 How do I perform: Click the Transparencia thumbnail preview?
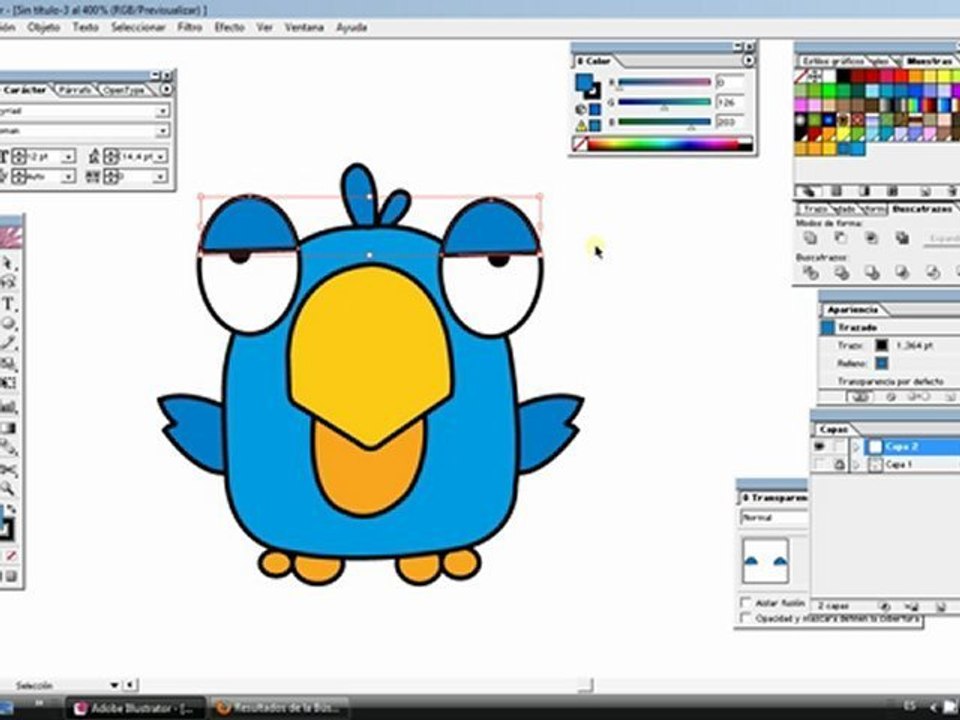(765, 561)
